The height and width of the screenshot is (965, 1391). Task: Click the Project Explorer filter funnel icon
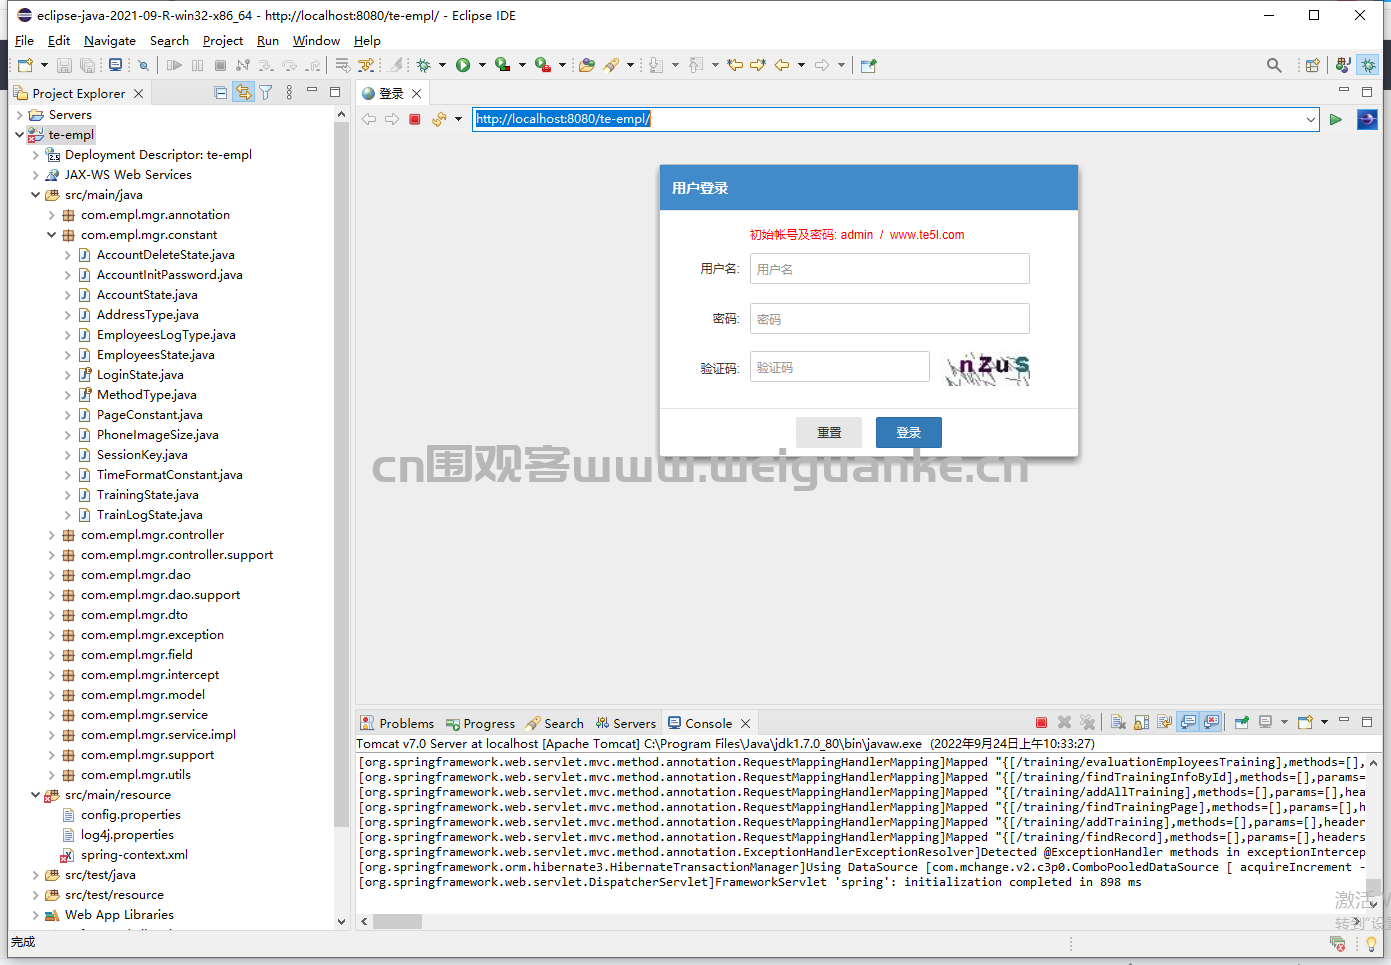tap(266, 93)
